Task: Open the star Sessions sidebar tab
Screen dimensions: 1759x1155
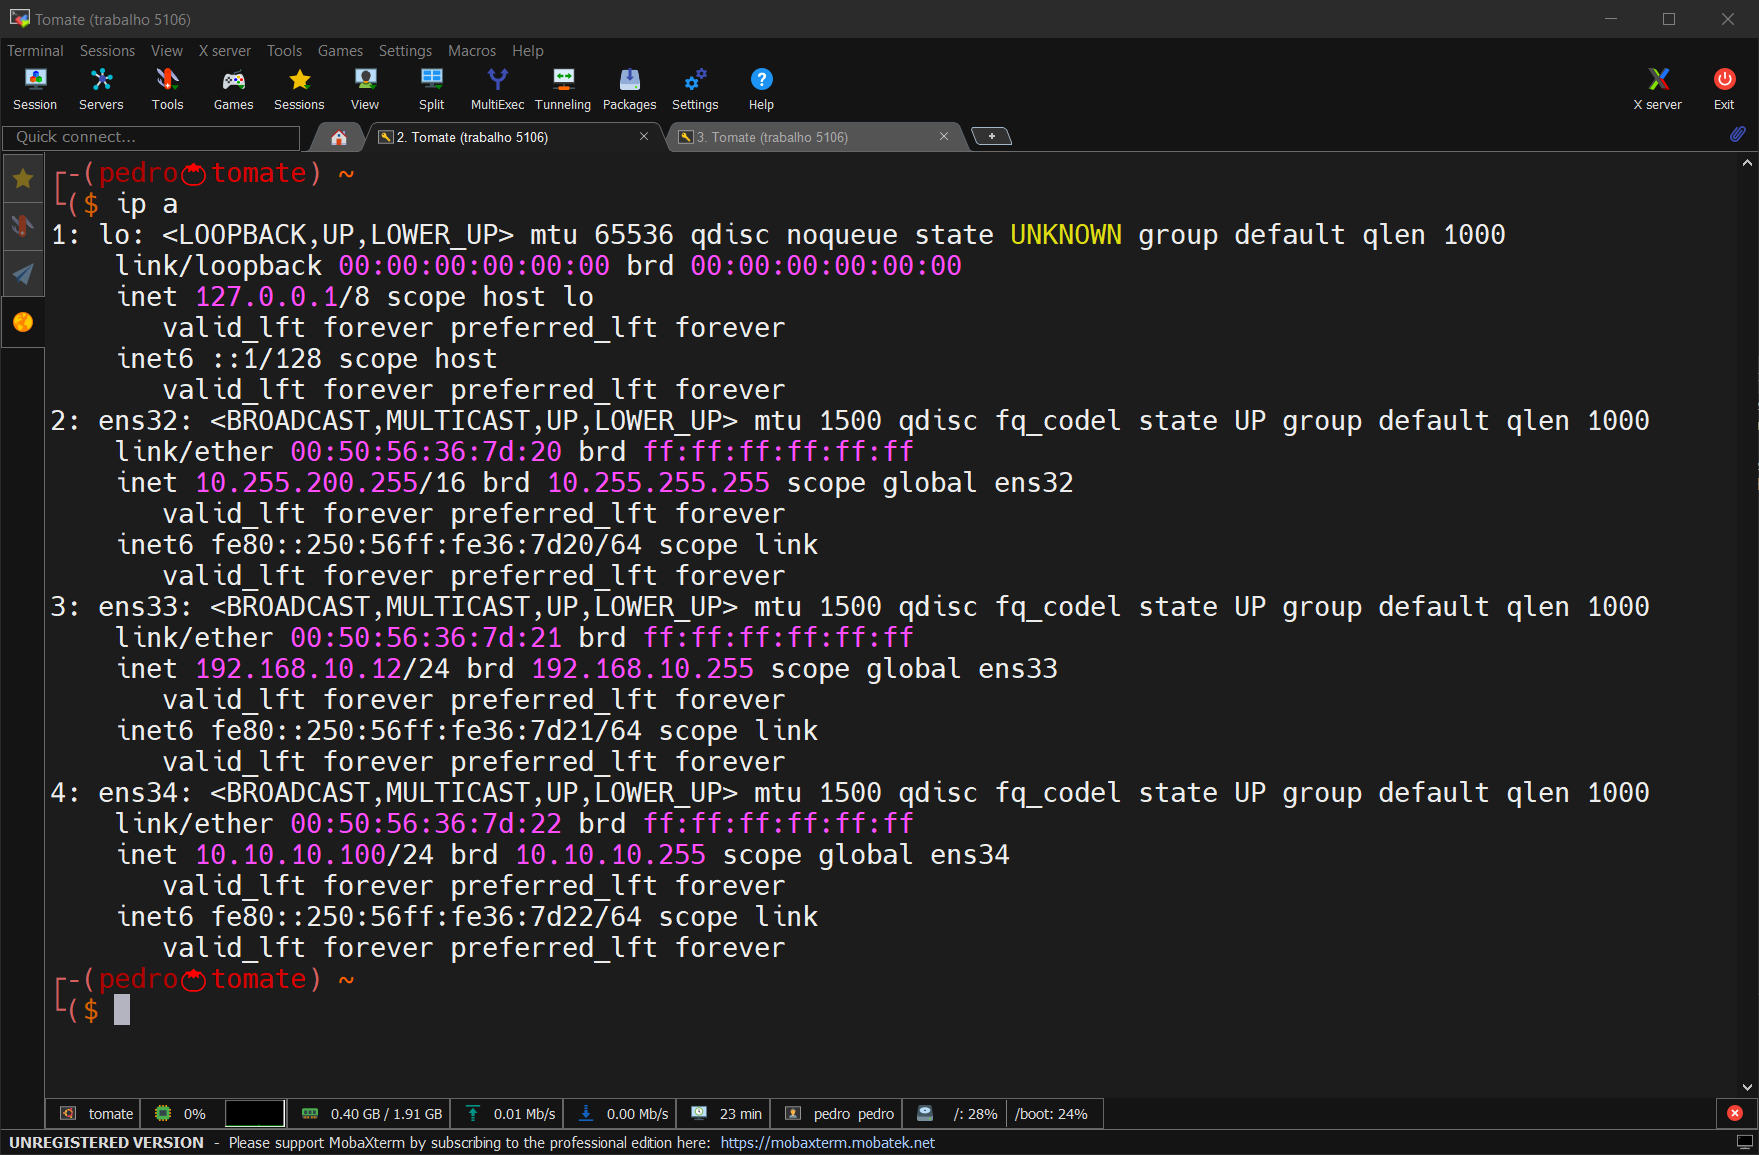Action: 23,179
